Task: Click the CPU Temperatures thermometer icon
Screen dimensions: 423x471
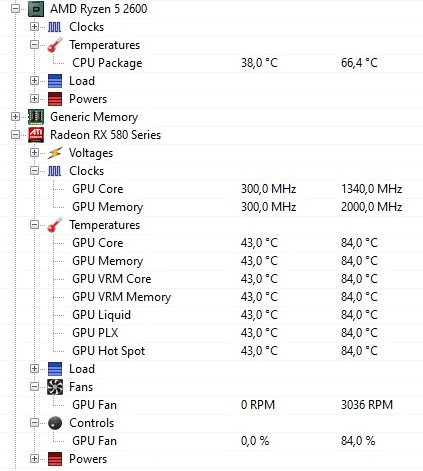Action: pos(55,45)
